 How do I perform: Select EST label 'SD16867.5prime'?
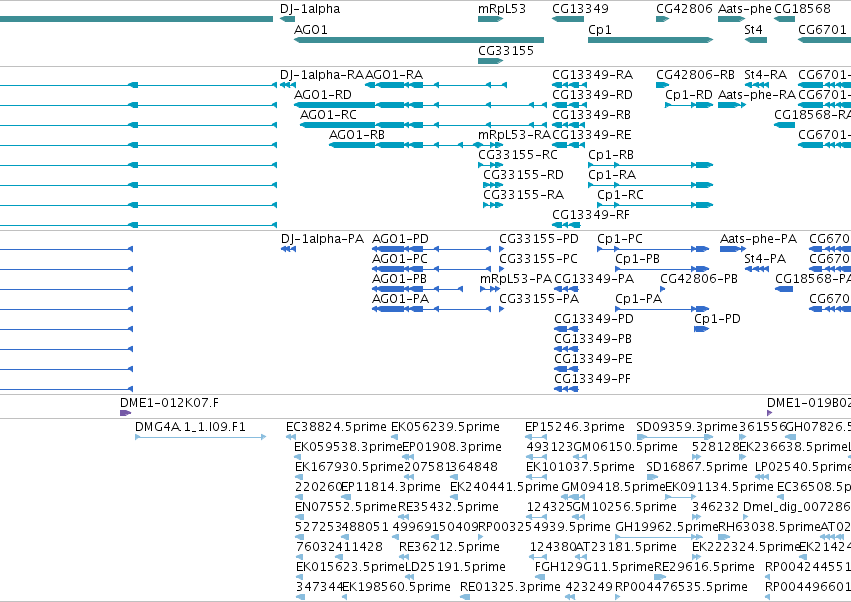pos(697,467)
